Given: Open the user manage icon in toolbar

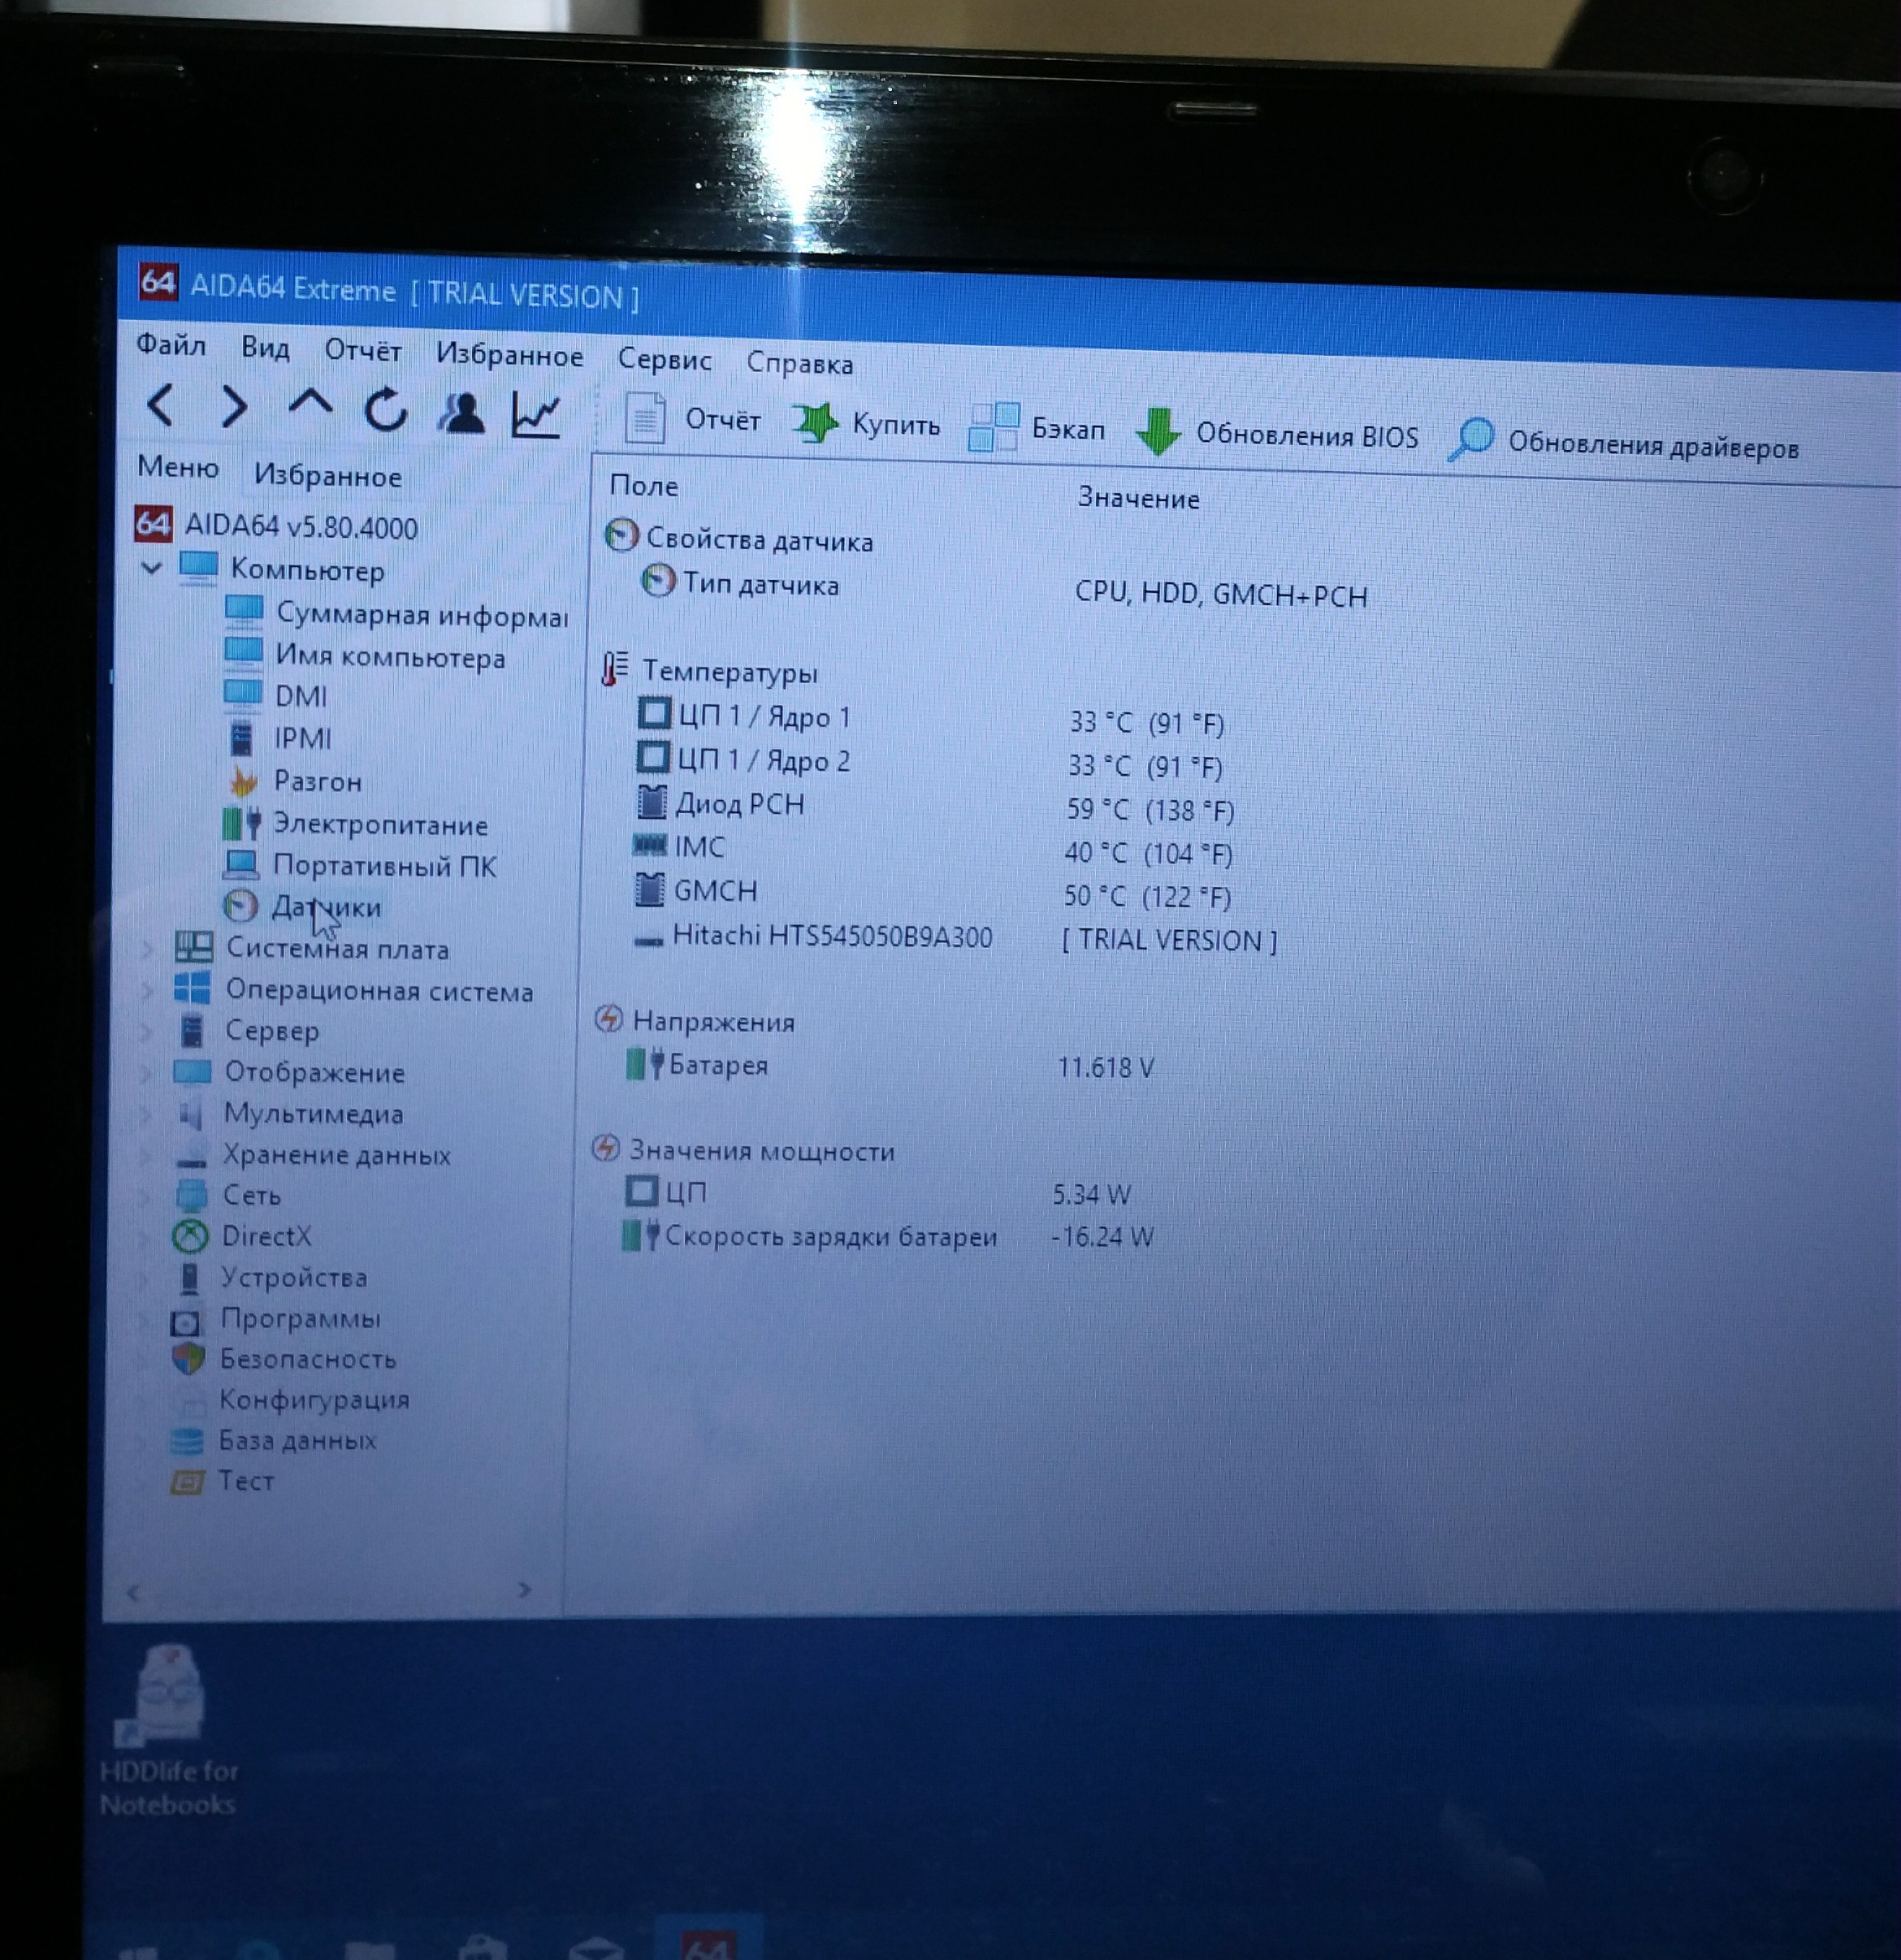Looking at the screenshot, I should (x=461, y=412).
